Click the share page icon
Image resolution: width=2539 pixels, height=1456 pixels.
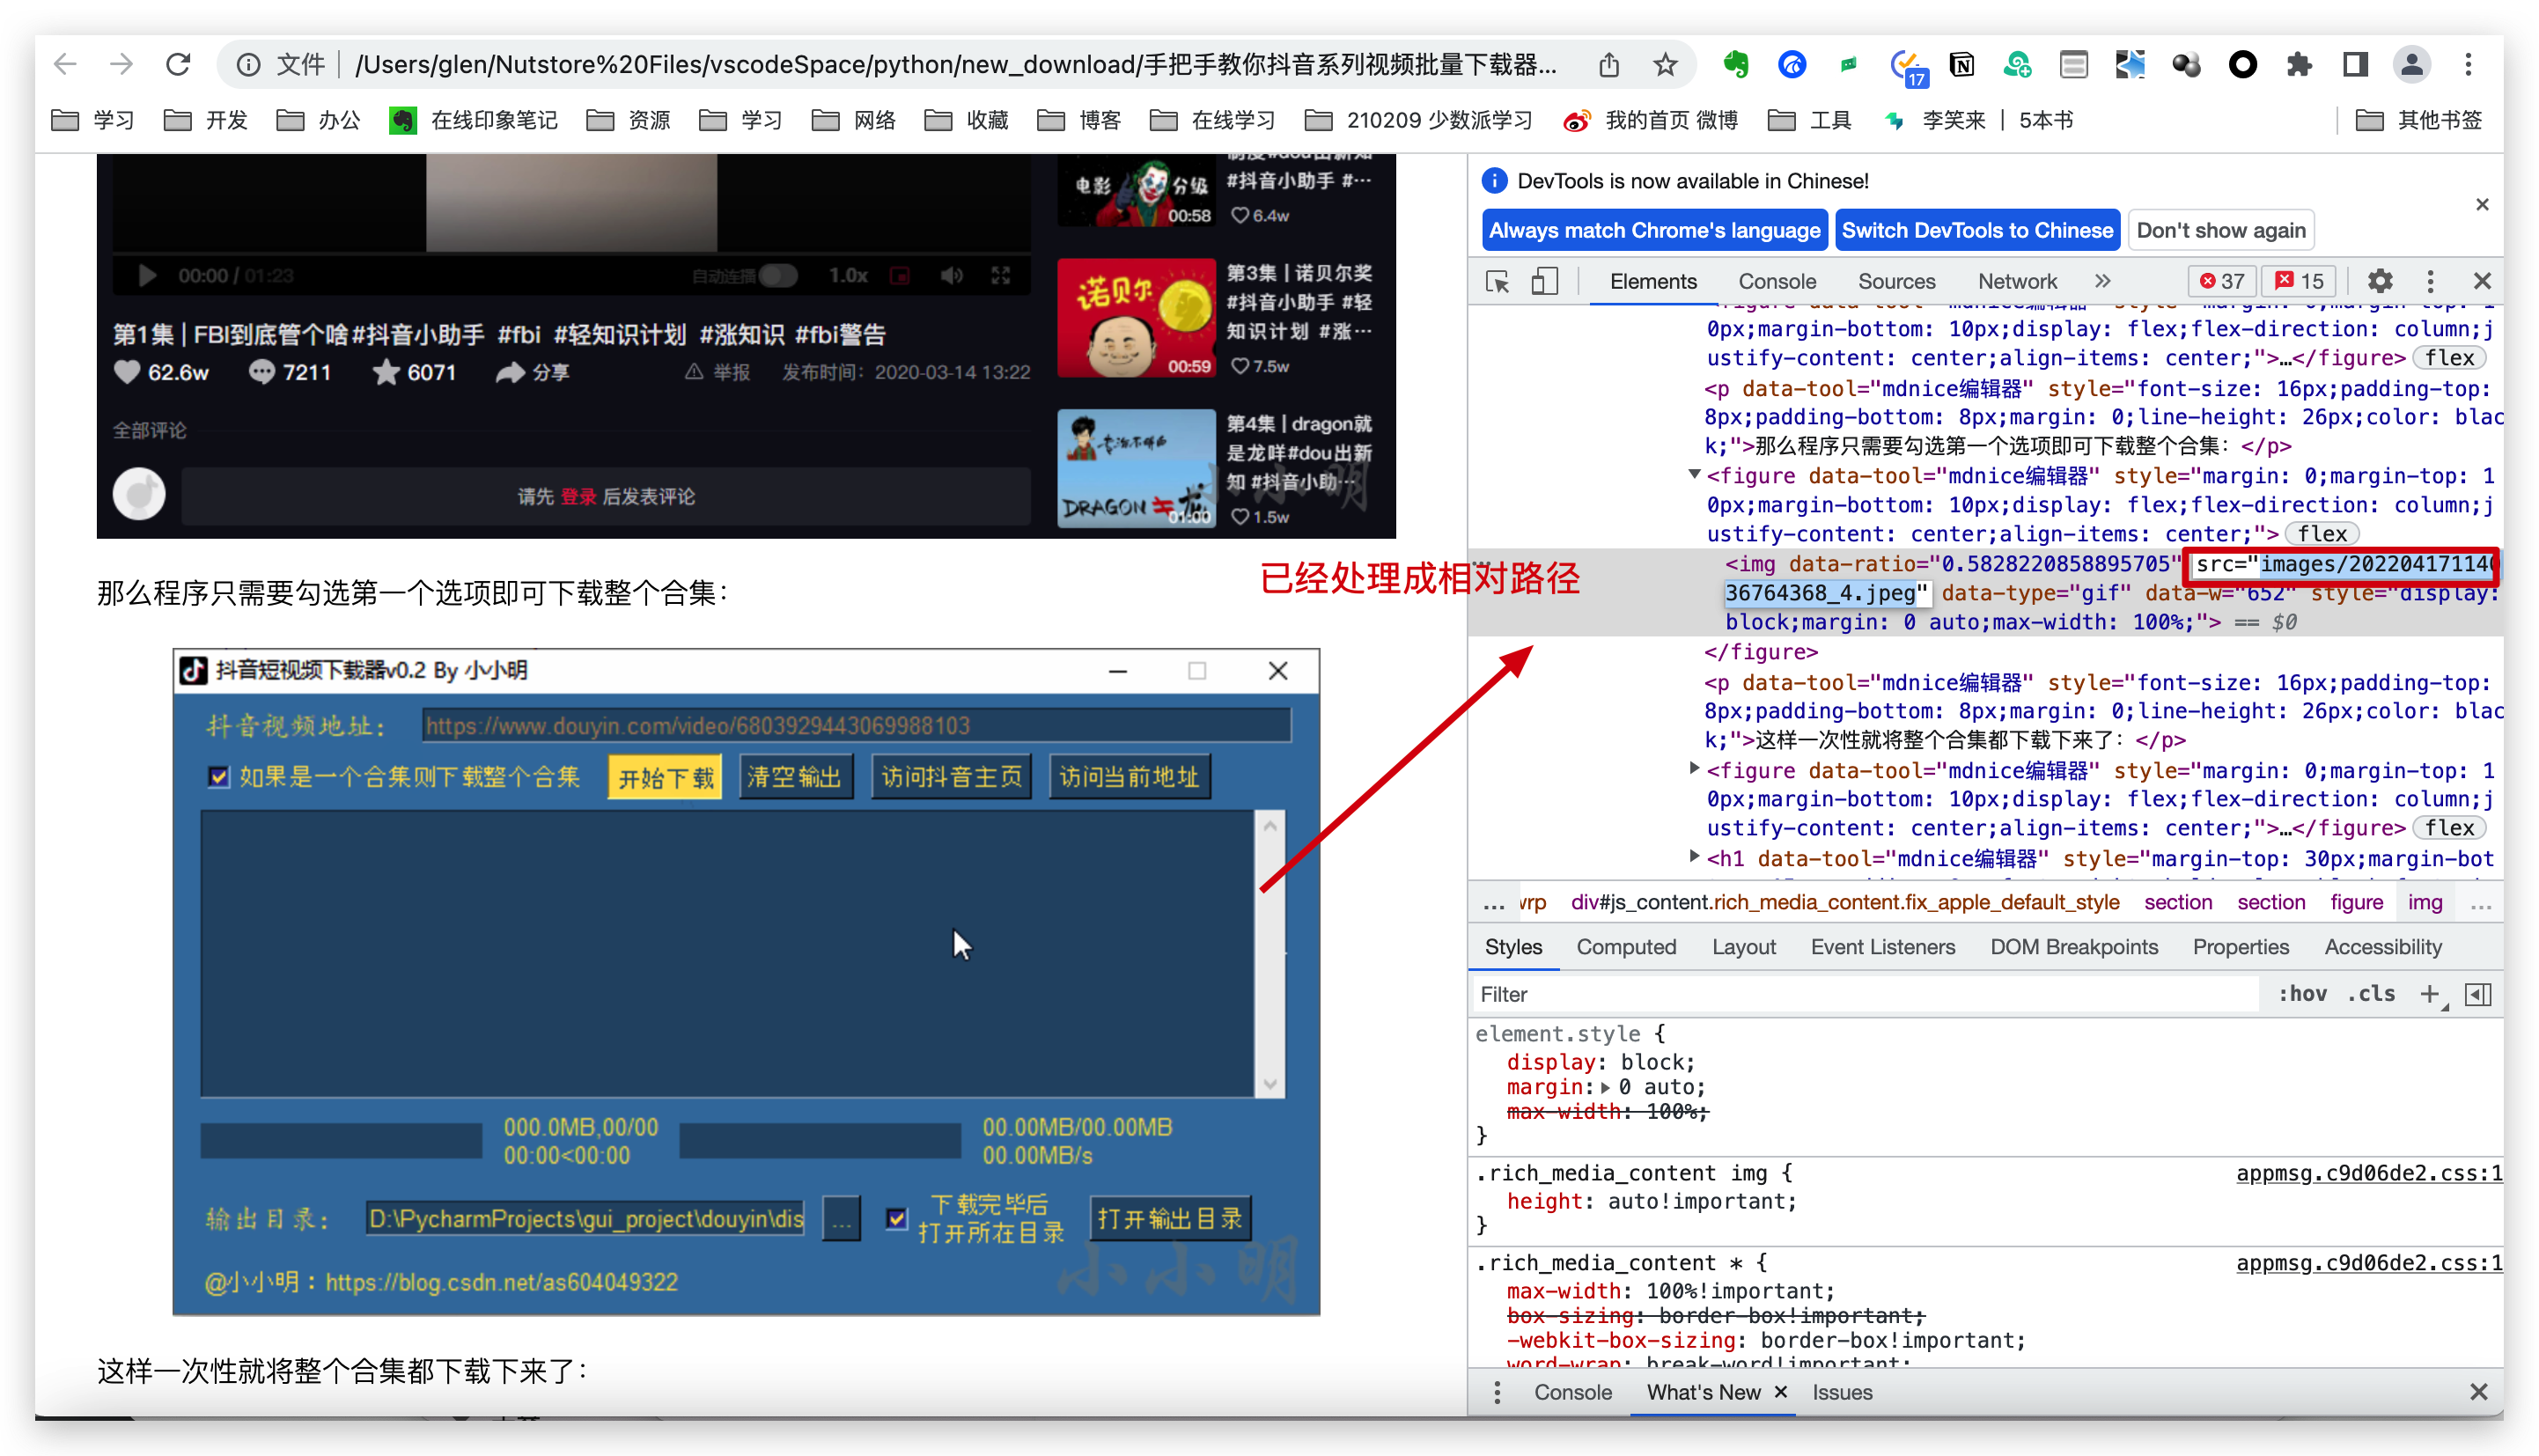(x=1609, y=65)
